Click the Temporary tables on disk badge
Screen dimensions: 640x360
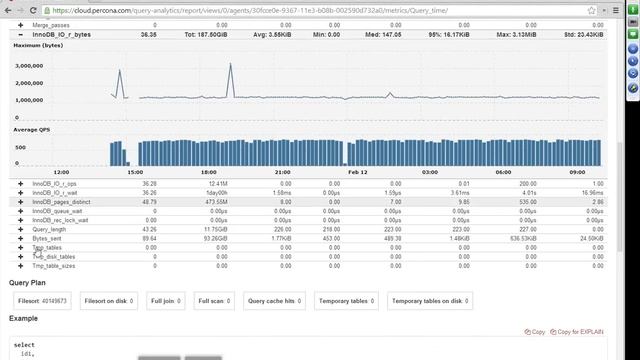(x=430, y=301)
